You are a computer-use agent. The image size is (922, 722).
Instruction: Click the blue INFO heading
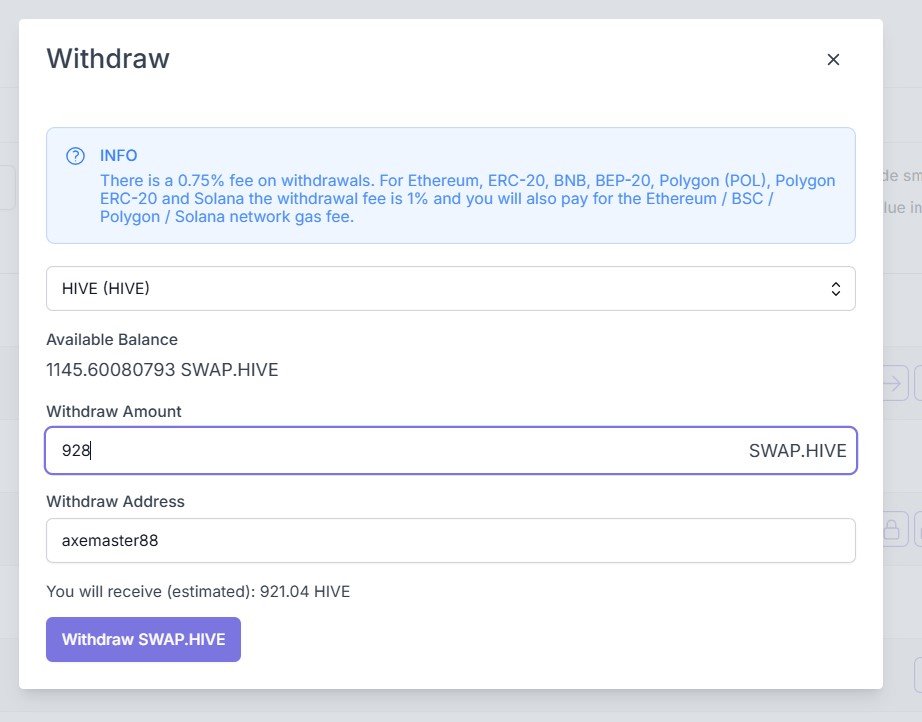tap(119, 155)
